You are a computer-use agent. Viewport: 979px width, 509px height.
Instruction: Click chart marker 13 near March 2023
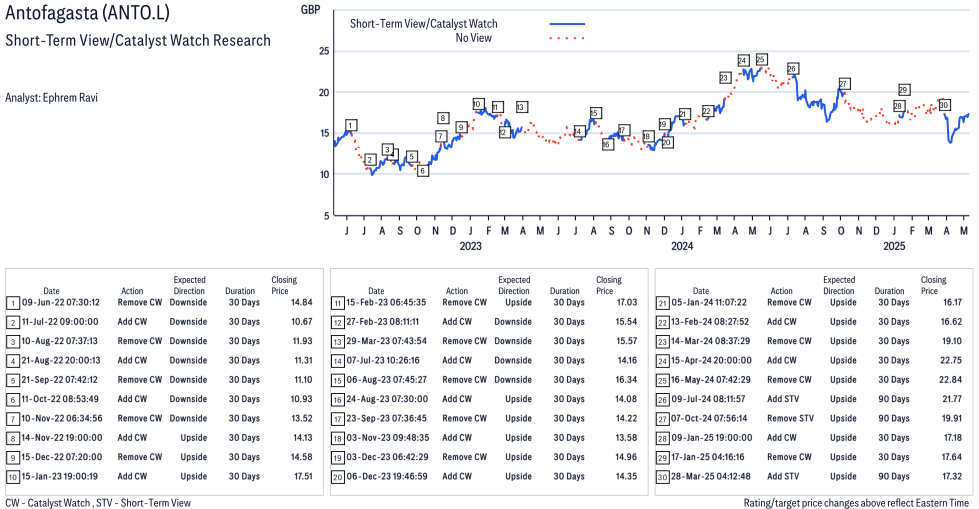point(521,107)
